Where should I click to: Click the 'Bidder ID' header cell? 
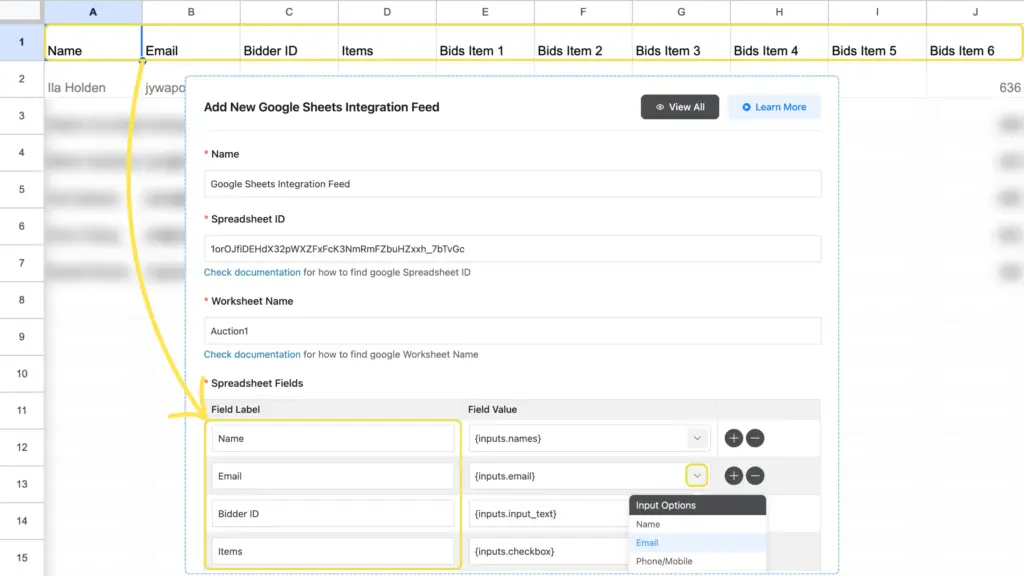tap(289, 43)
